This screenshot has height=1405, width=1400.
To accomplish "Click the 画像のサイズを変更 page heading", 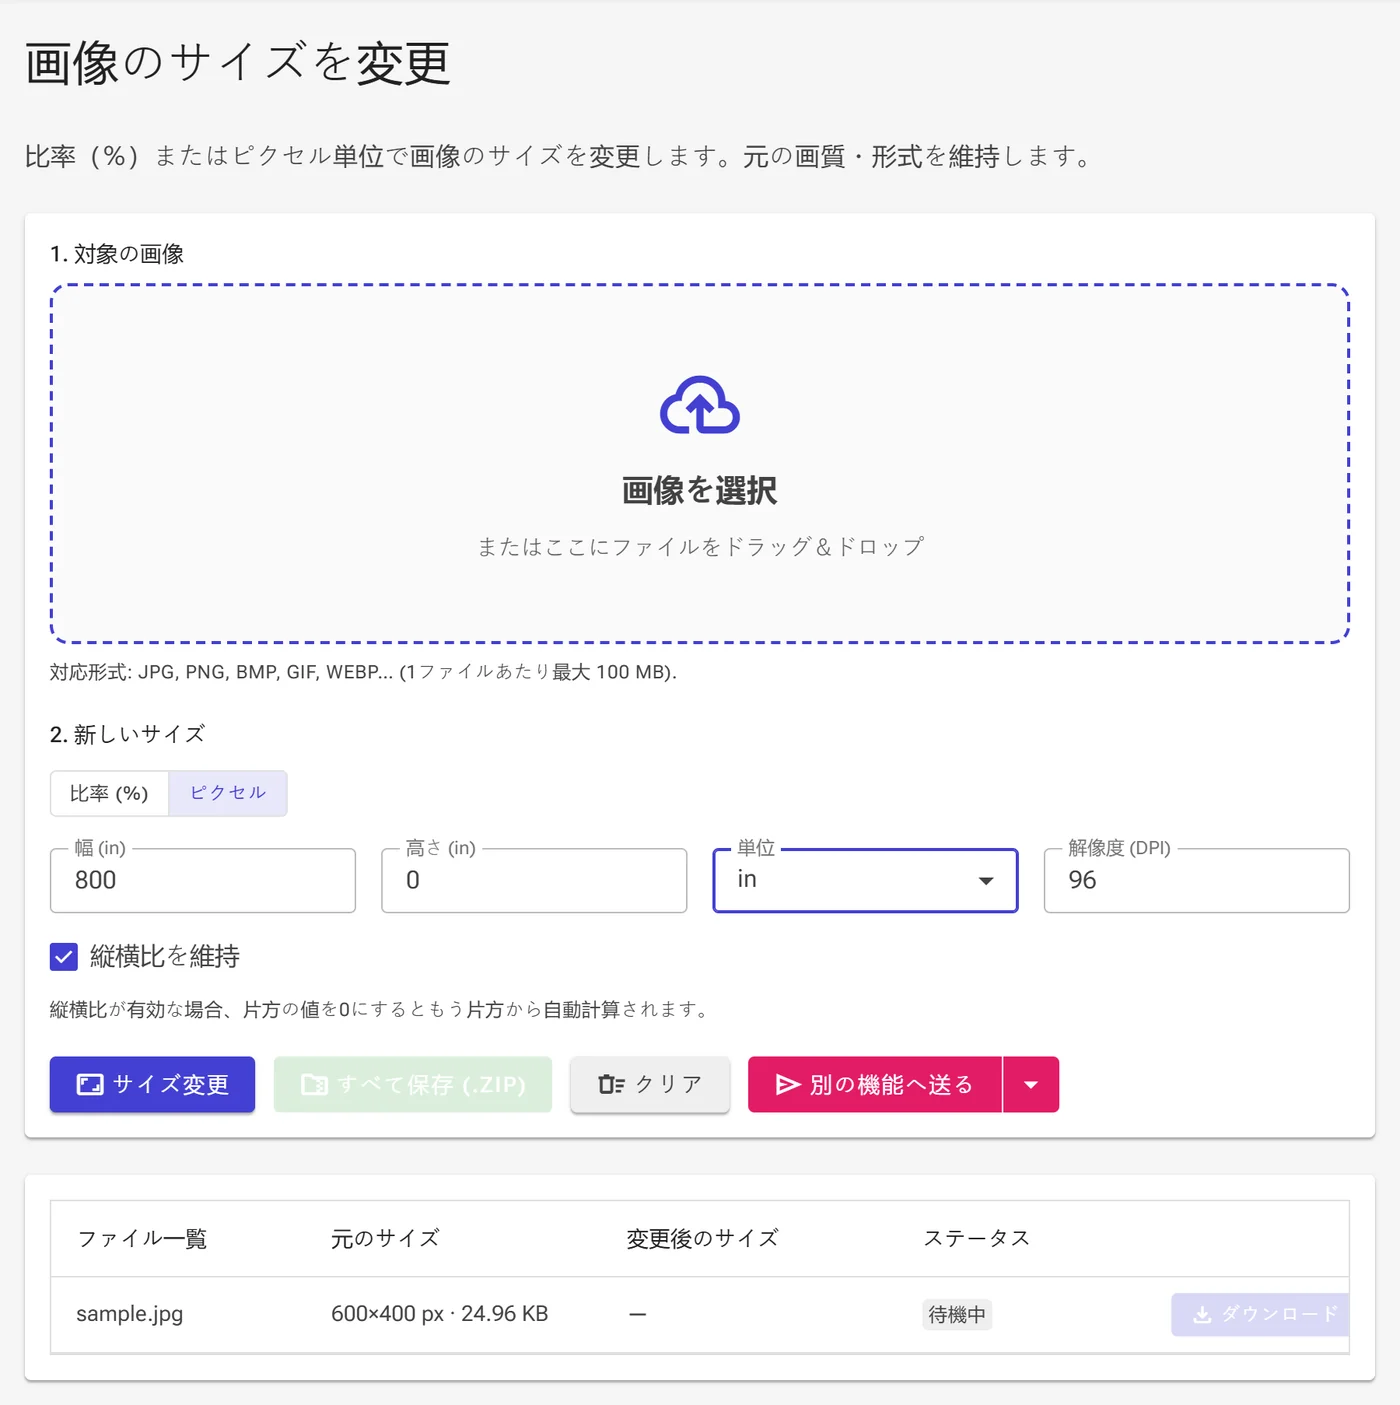I will click(x=238, y=64).
